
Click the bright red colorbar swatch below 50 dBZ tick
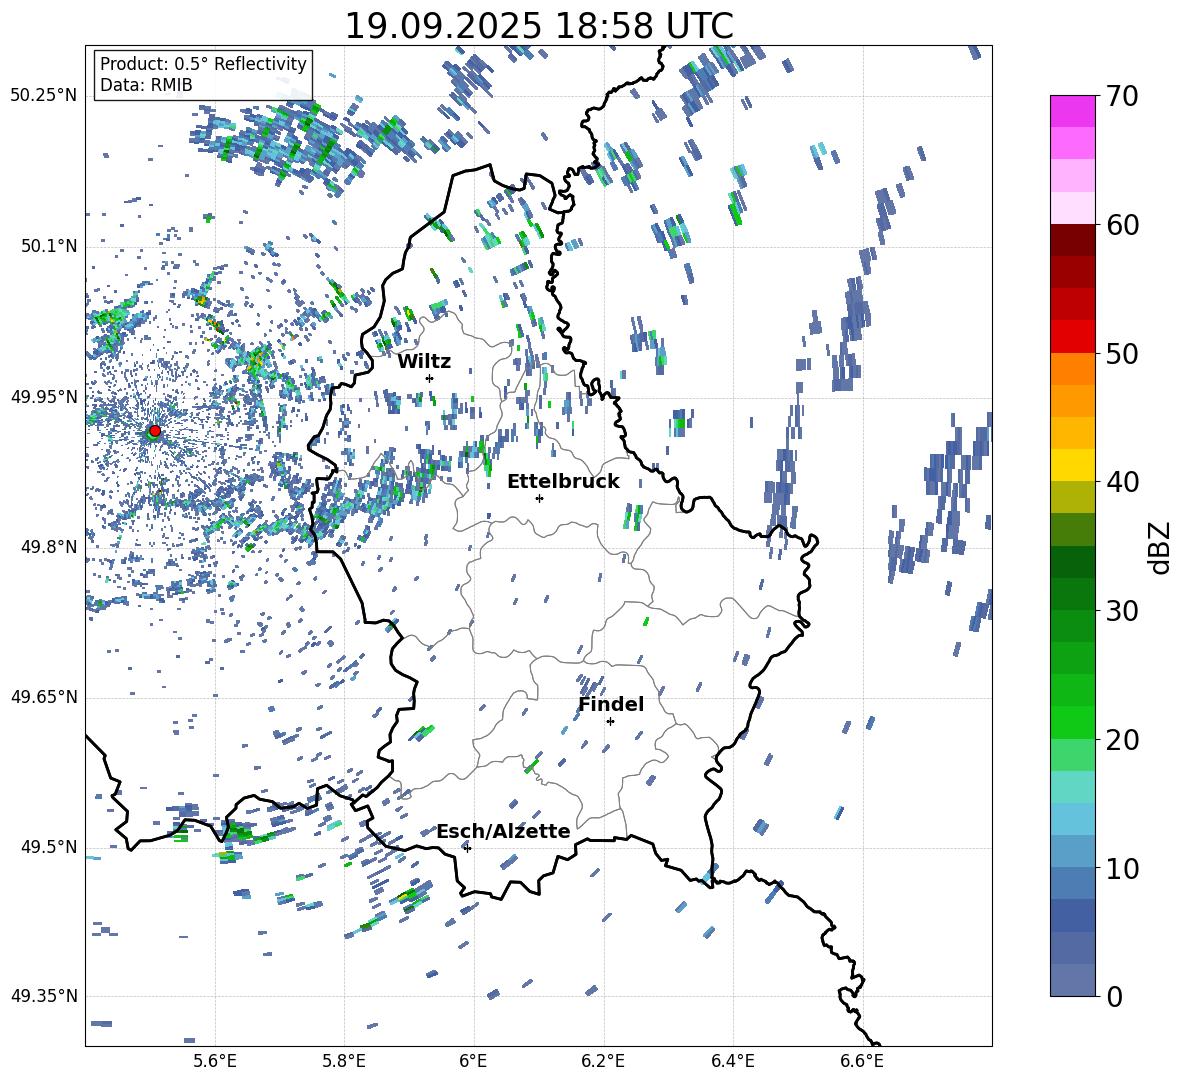pos(1072,337)
